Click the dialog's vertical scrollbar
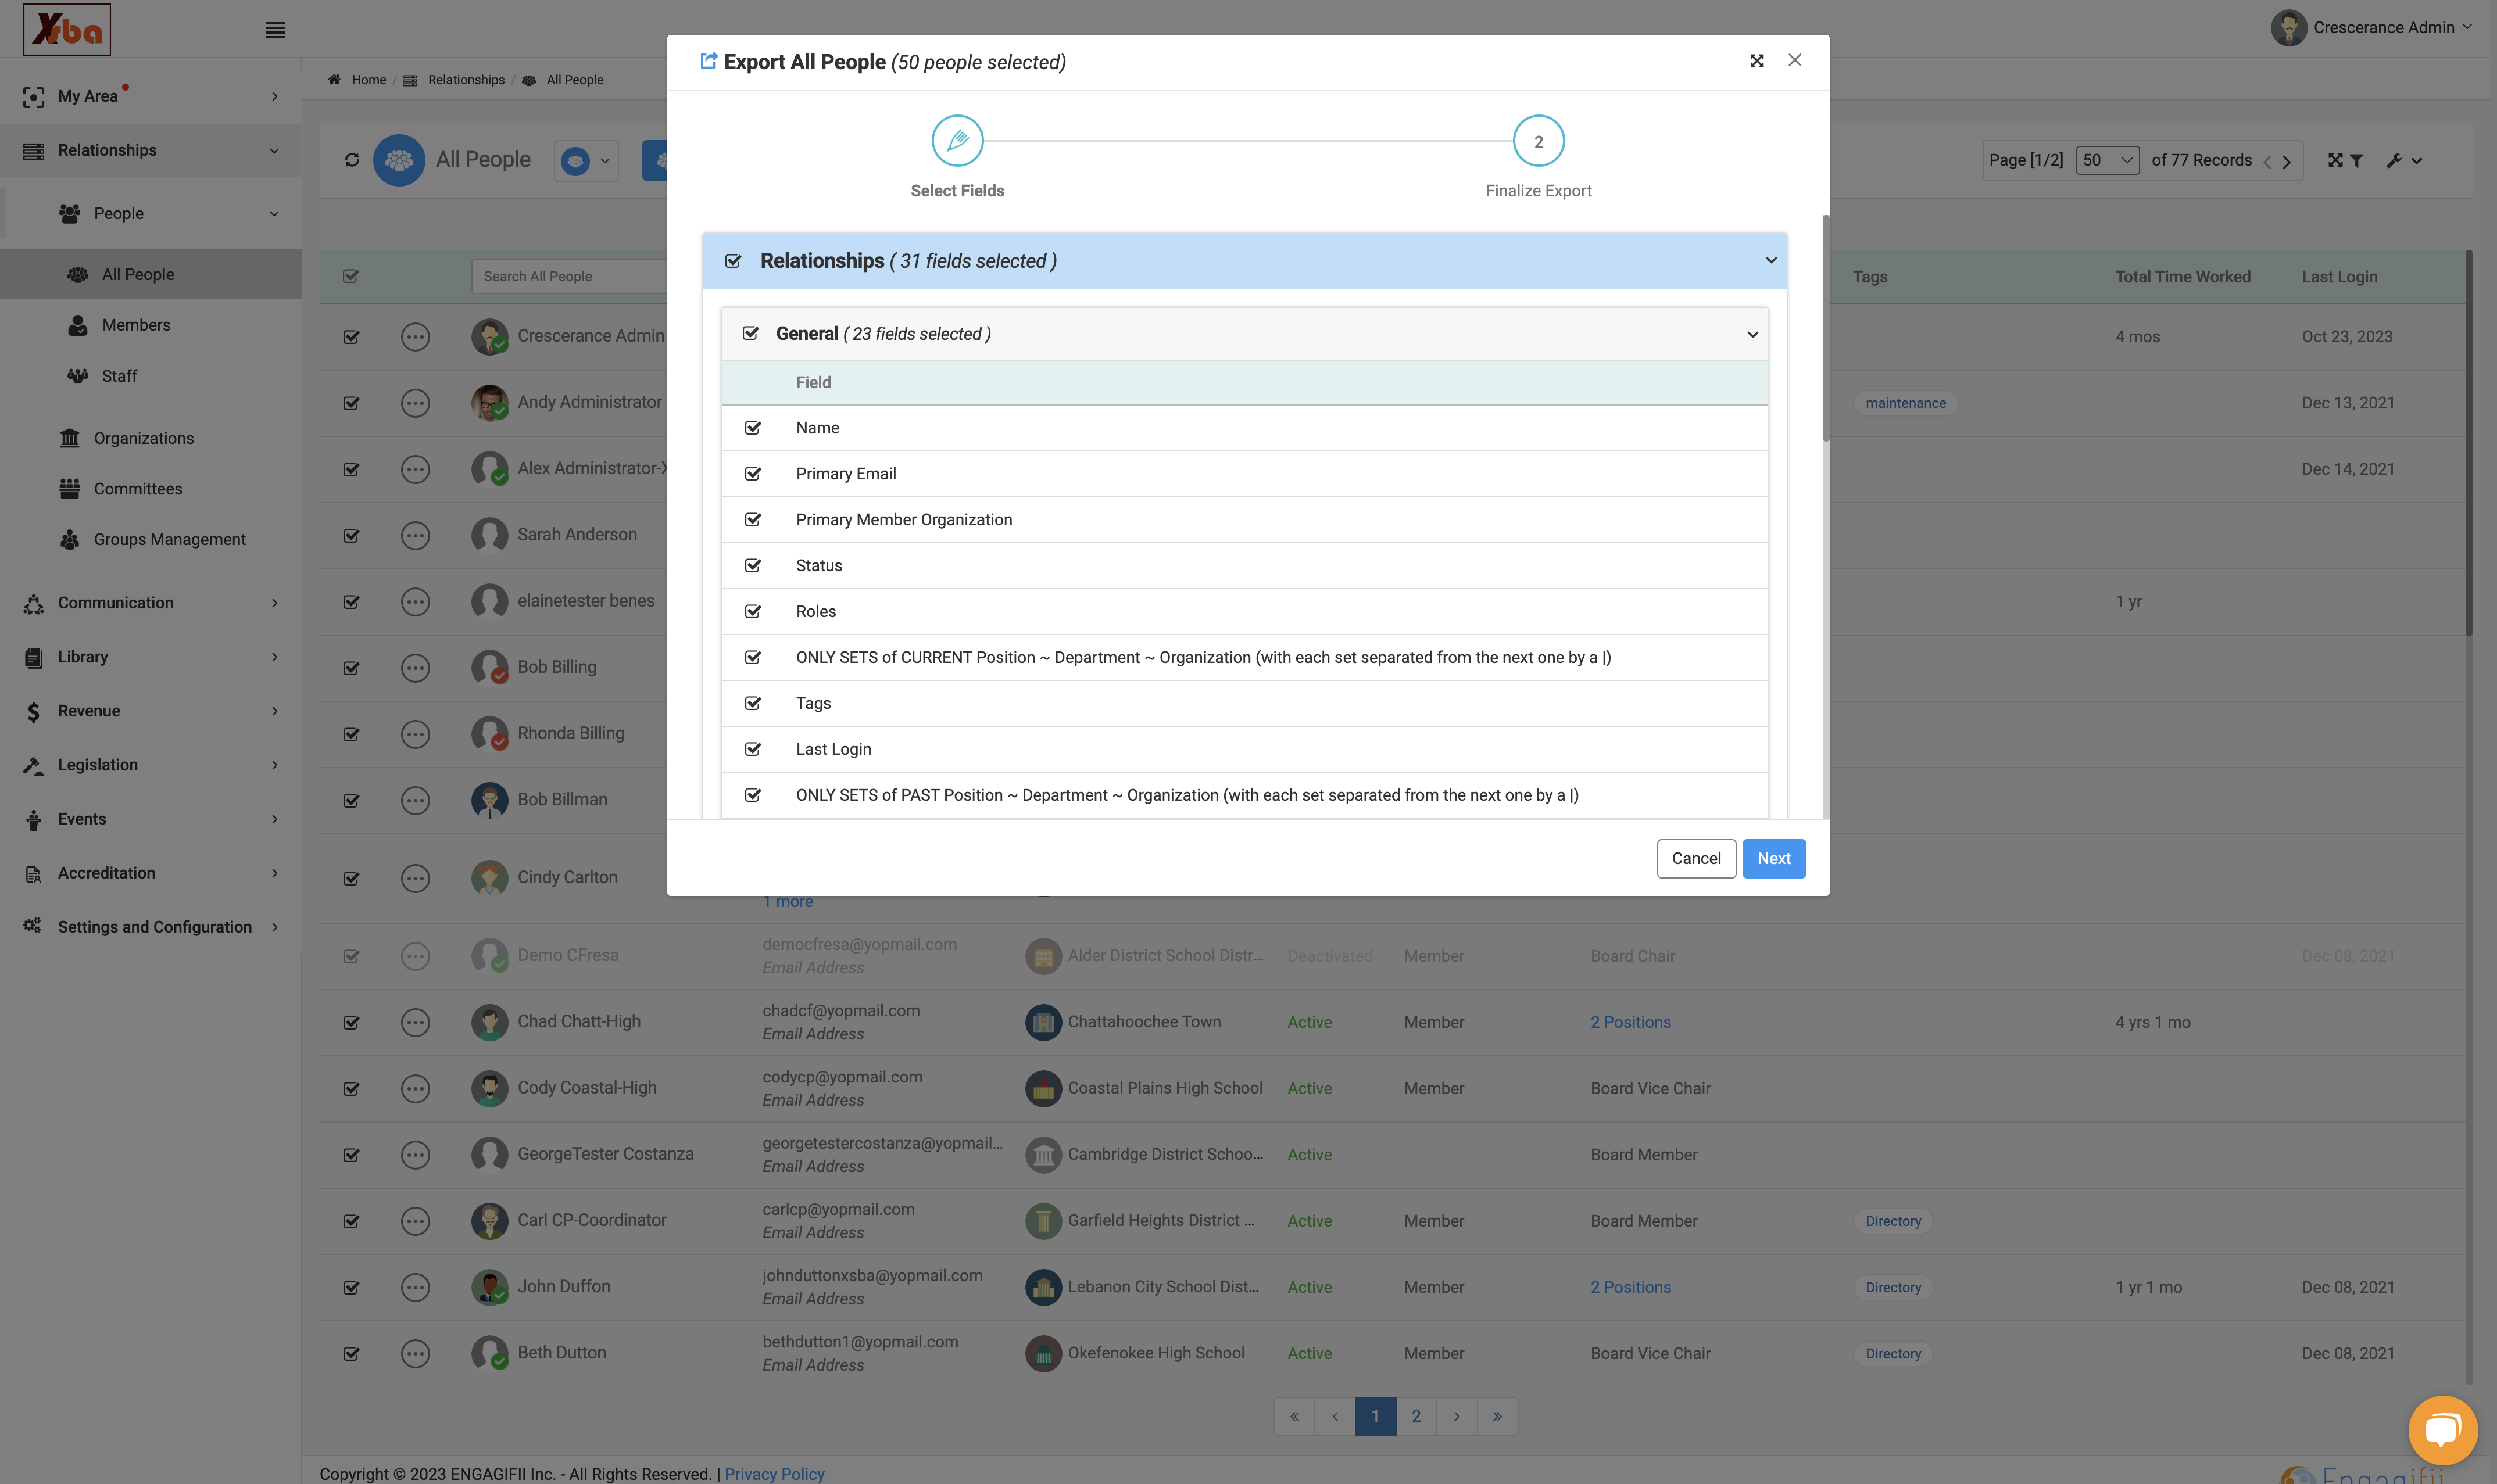The width and height of the screenshot is (2497, 1484). pos(1825,328)
